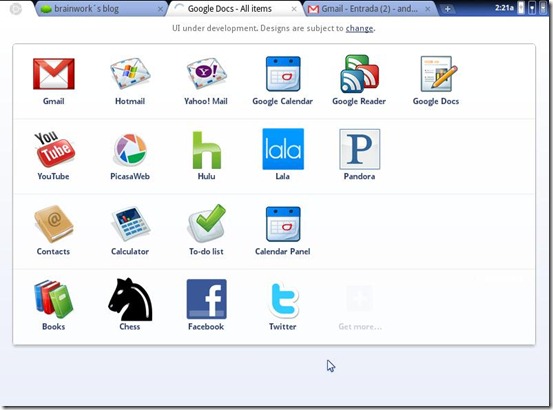Launch the Books app icon
The image size is (553, 410).
[54, 299]
